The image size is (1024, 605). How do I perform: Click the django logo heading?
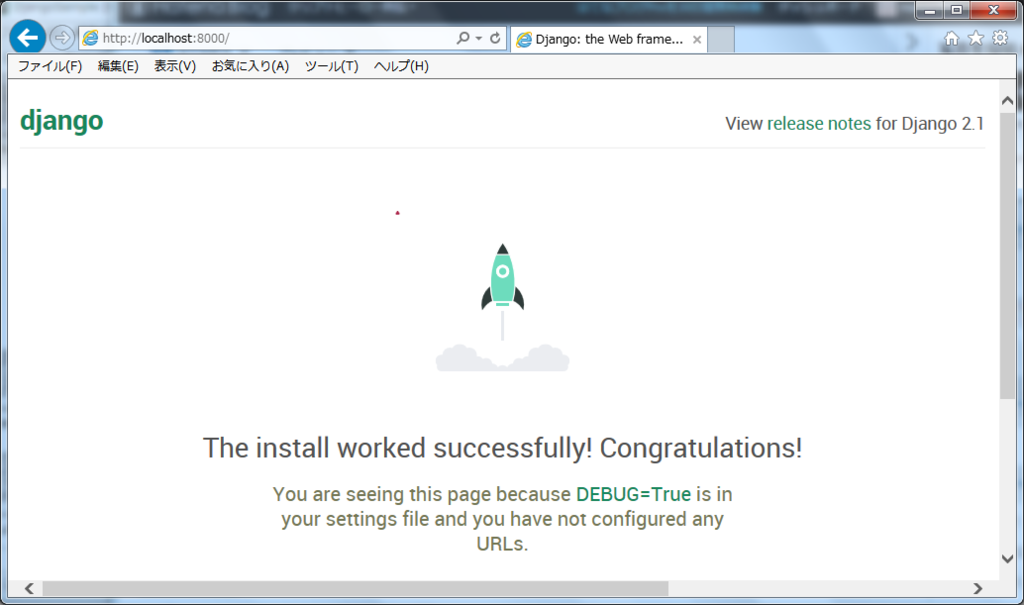[61, 121]
